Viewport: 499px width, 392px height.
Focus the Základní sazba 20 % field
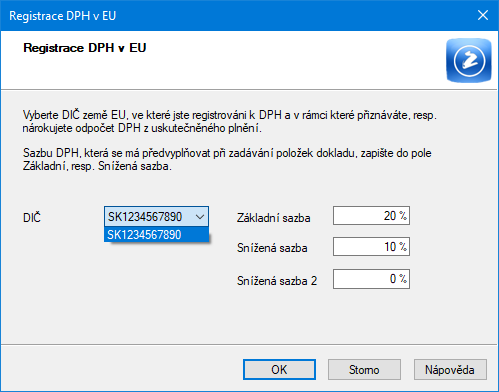click(371, 216)
